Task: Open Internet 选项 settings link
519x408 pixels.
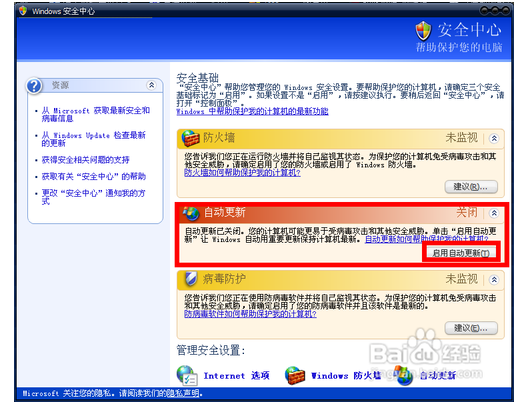Action: tap(236, 376)
